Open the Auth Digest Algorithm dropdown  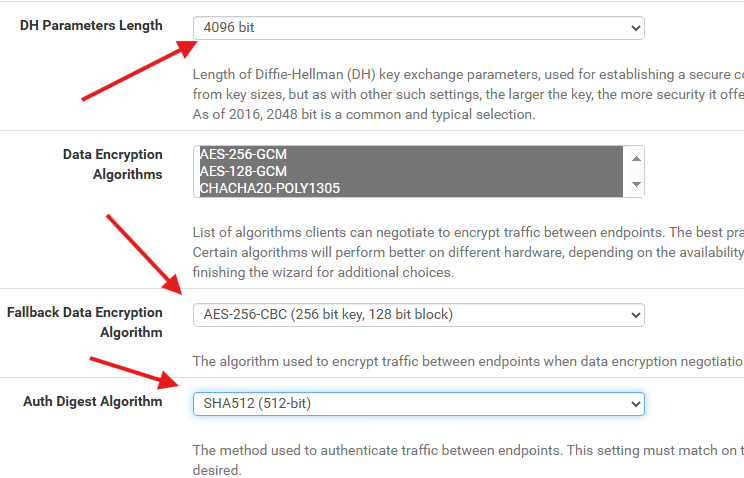click(418, 404)
